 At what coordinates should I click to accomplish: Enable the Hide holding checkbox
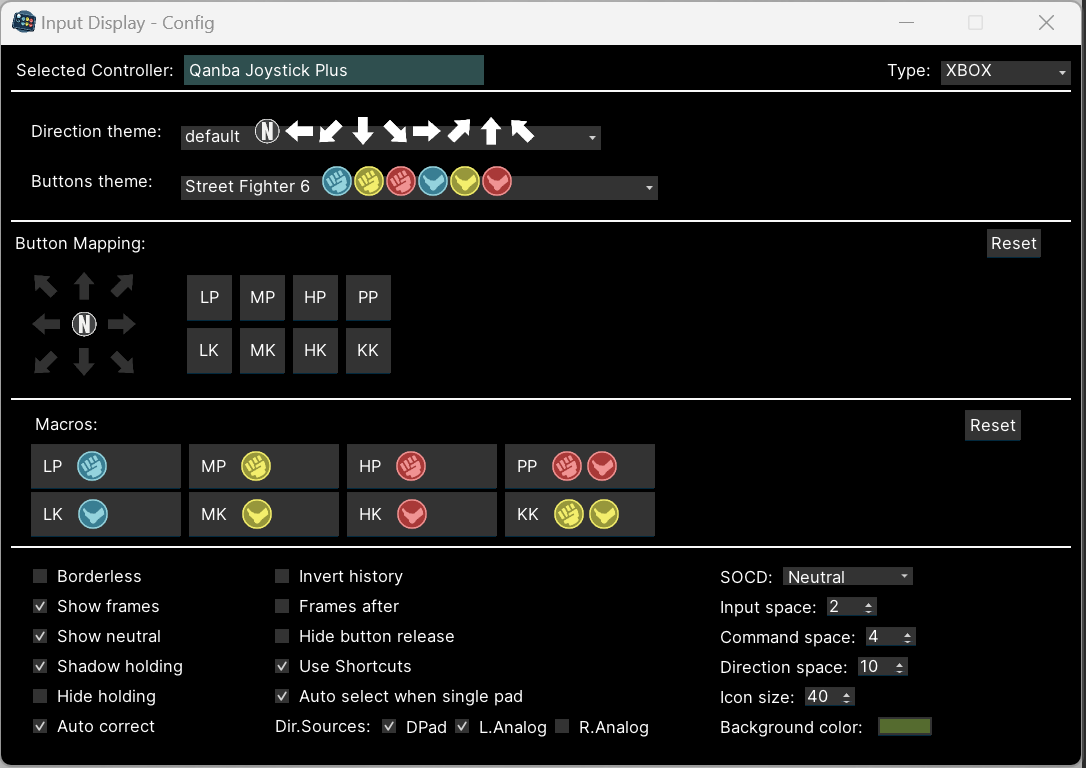click(40, 696)
